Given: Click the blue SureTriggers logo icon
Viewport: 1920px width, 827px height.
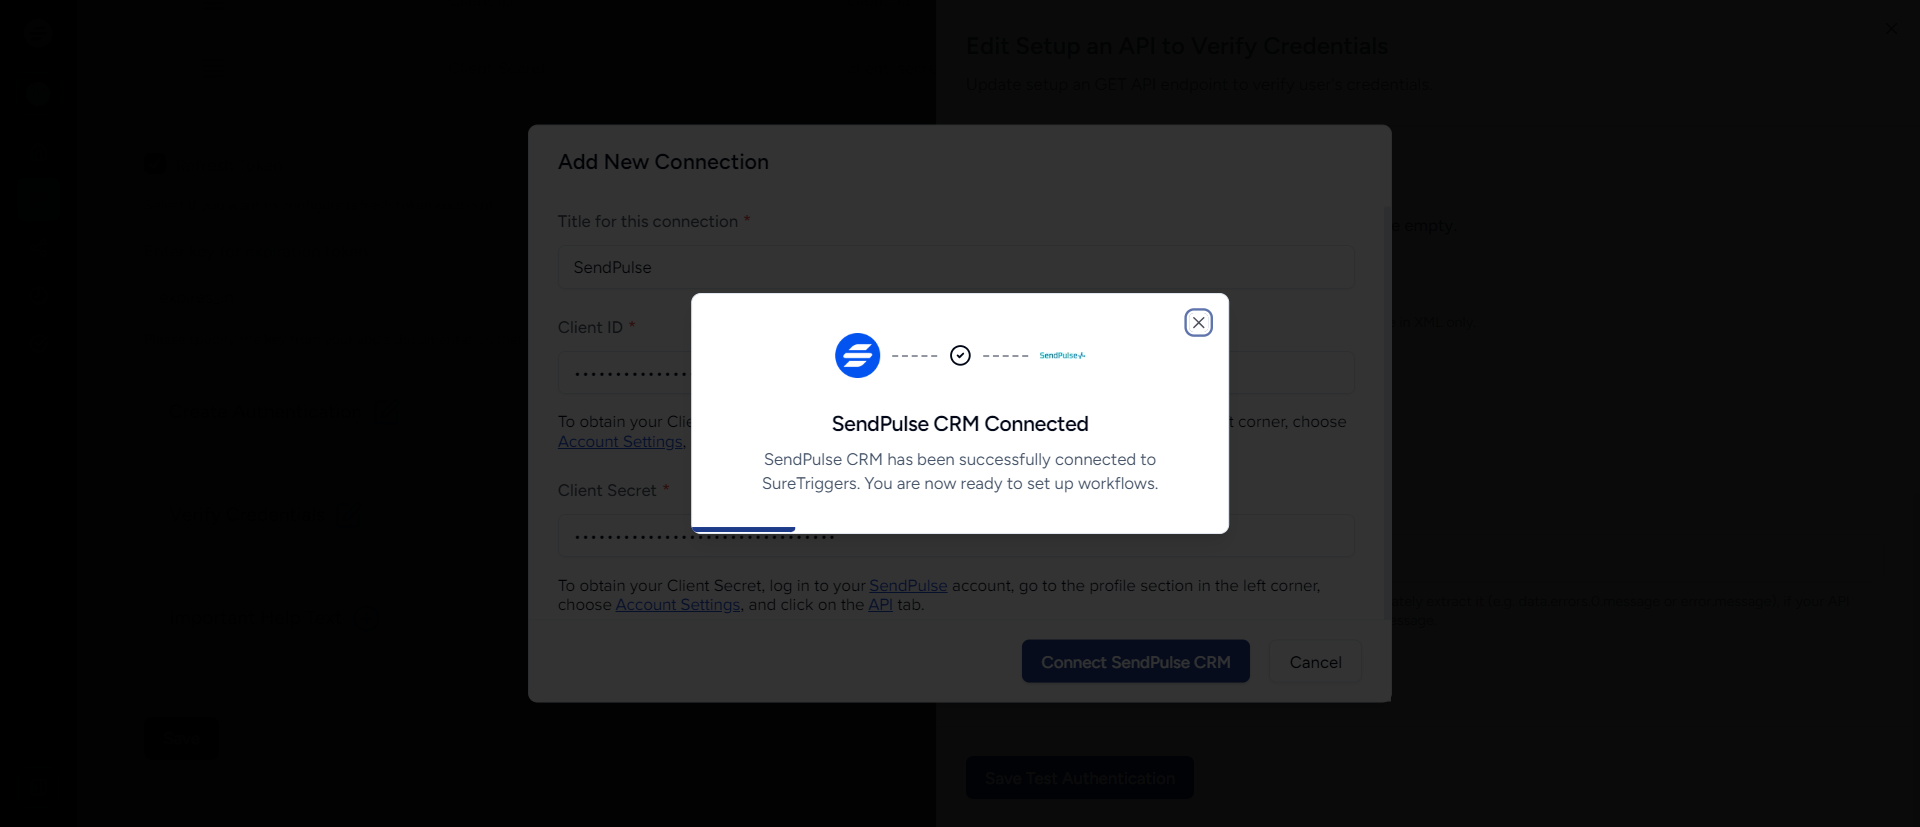Looking at the screenshot, I should (x=857, y=355).
